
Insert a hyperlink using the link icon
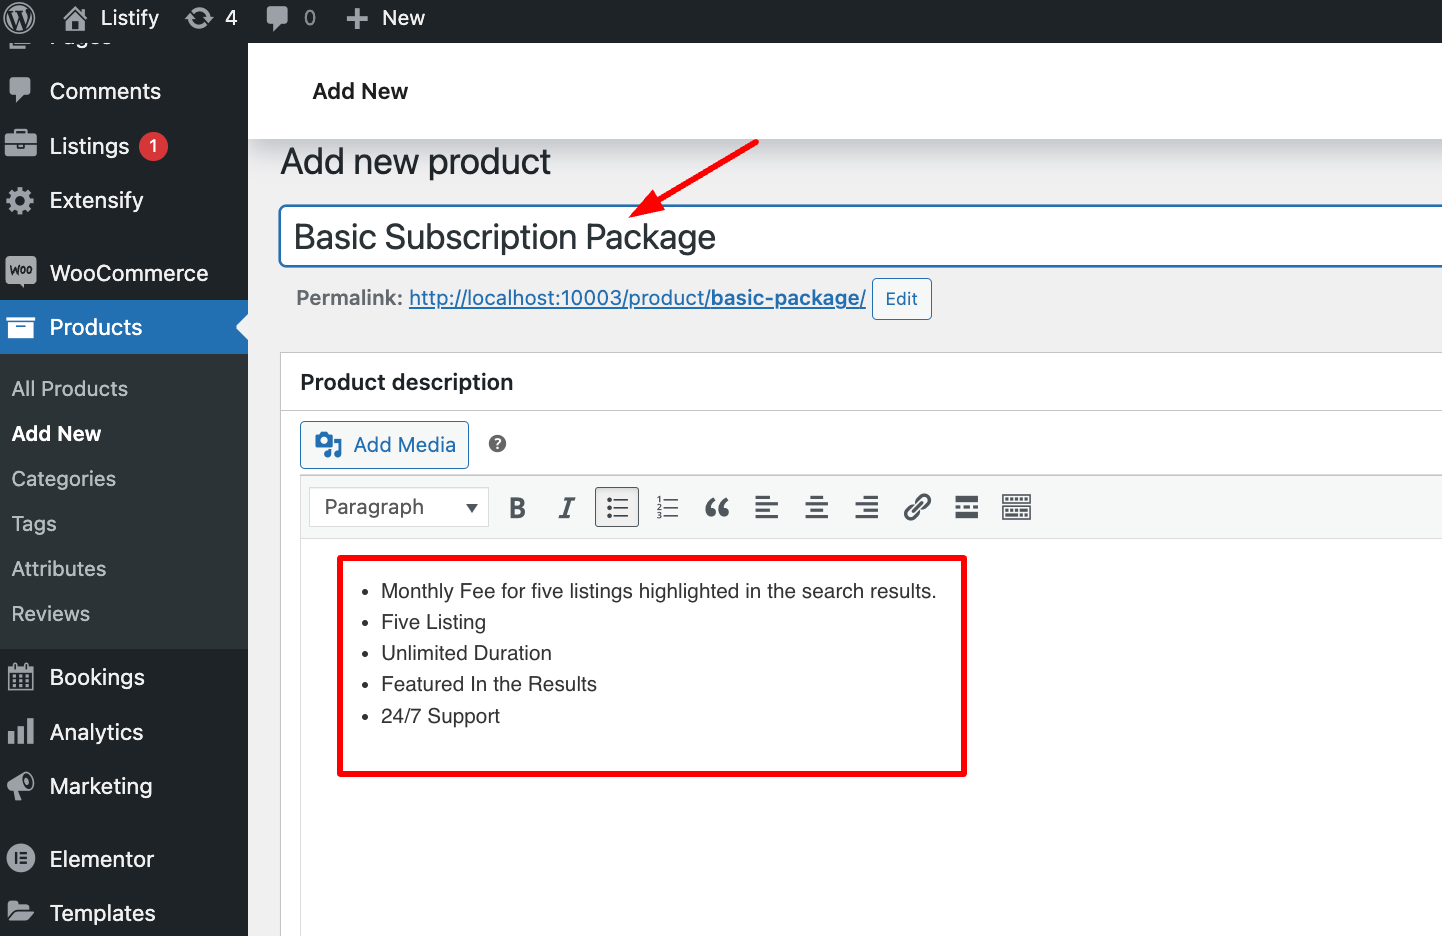[x=916, y=507]
